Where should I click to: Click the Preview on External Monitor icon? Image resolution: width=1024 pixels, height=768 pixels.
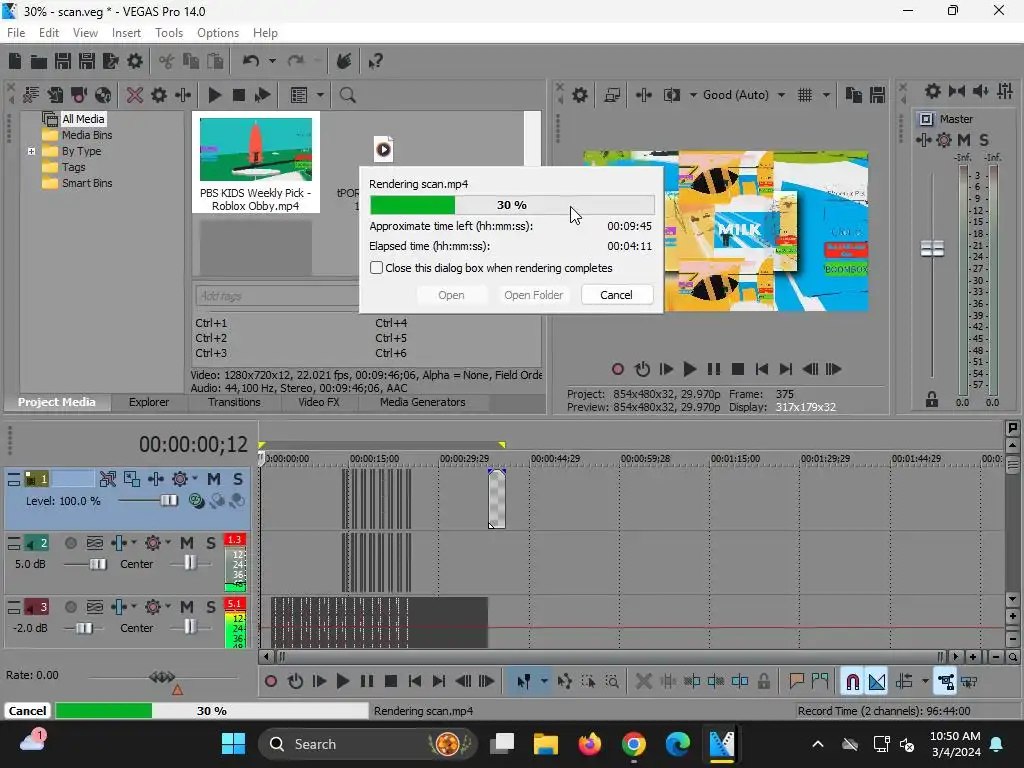point(612,95)
